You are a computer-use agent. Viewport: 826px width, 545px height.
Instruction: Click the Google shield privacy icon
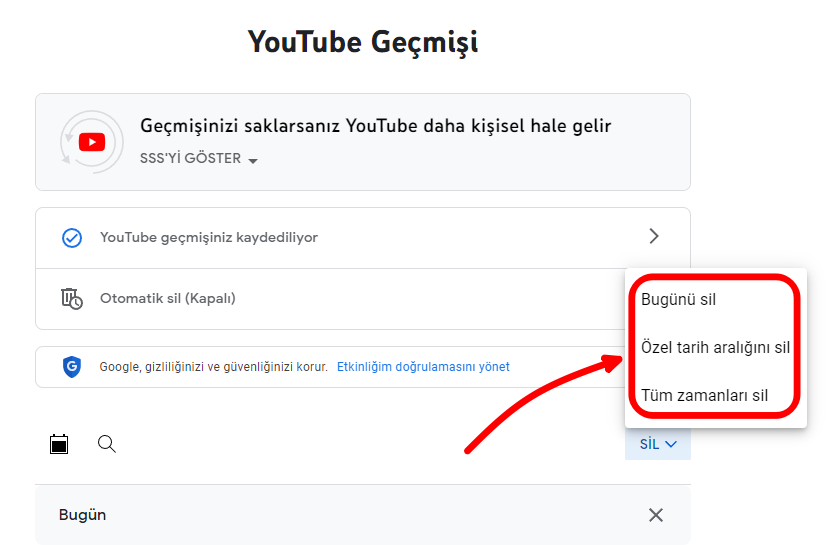click(71, 367)
